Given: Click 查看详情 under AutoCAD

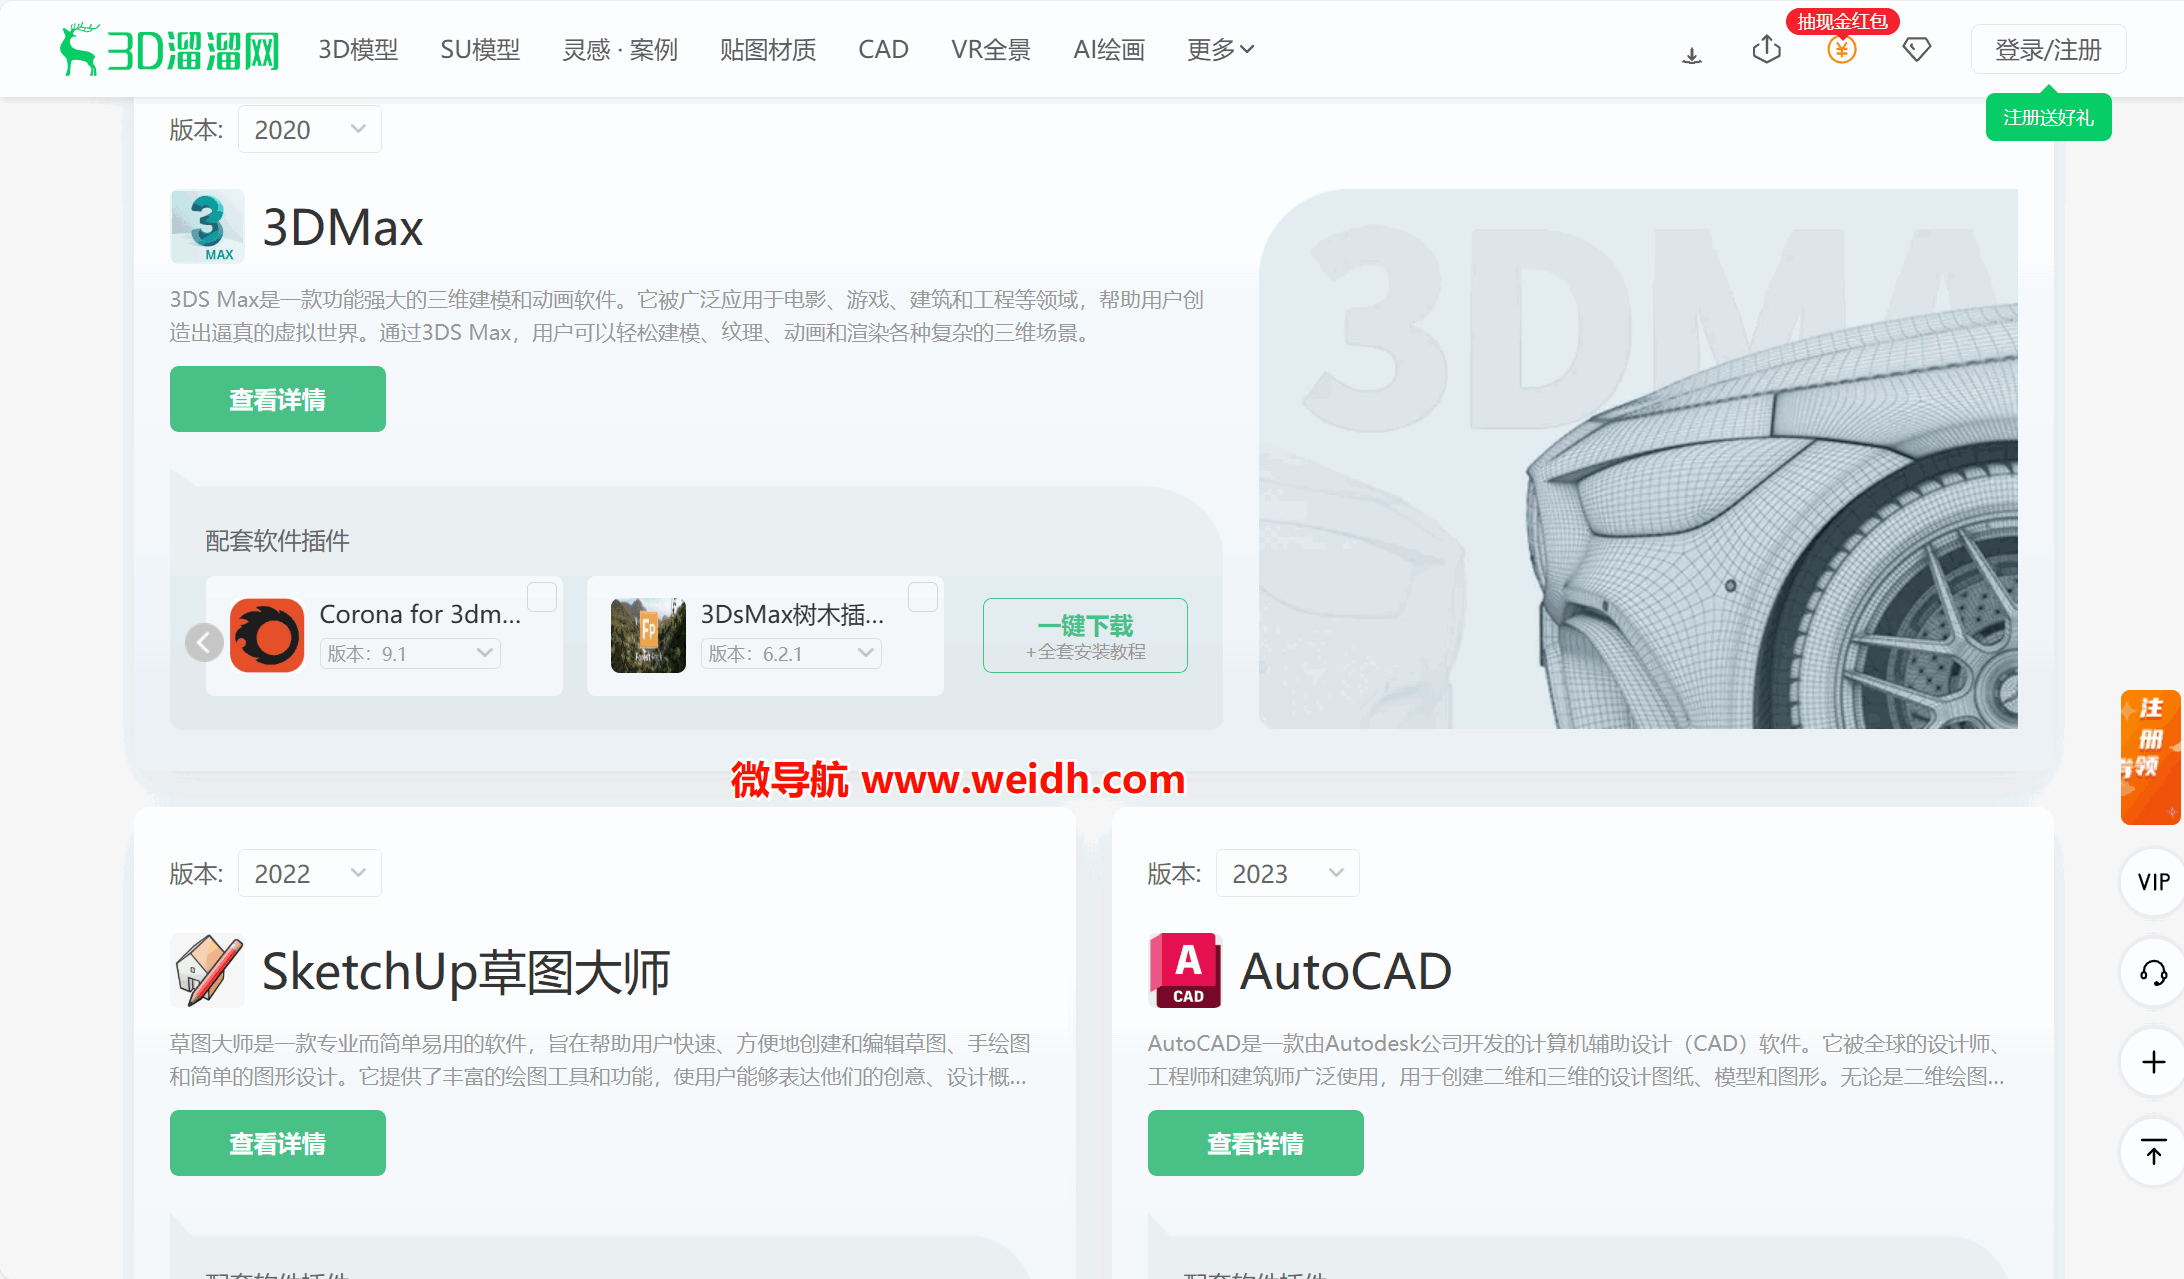Looking at the screenshot, I should click(1256, 1143).
